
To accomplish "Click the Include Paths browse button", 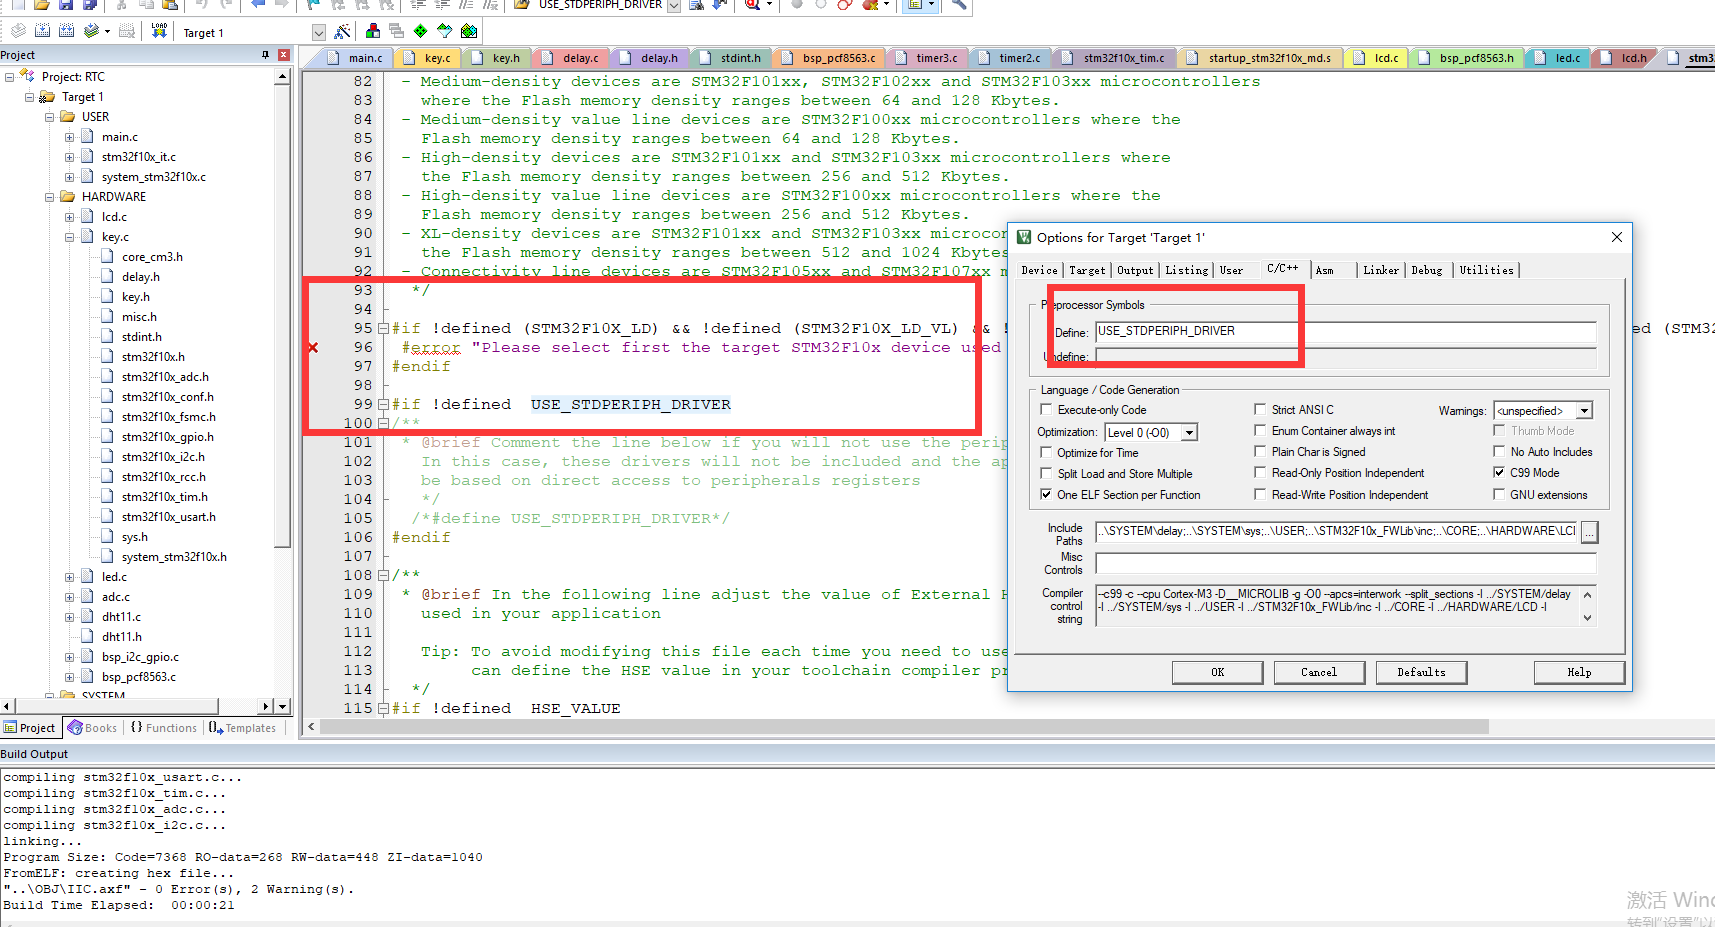I will [1589, 532].
